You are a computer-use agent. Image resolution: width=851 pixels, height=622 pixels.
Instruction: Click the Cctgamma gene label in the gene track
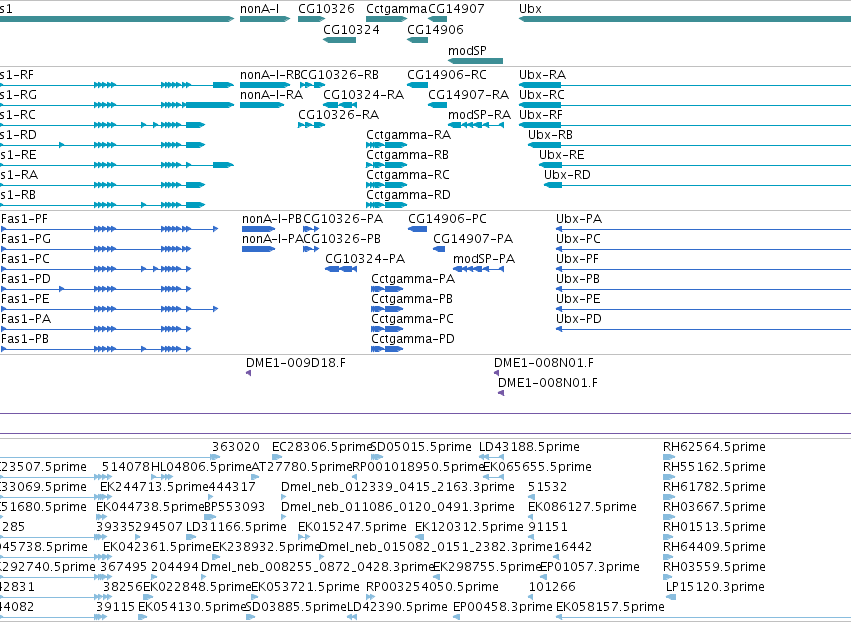pyautogui.click(x=397, y=9)
